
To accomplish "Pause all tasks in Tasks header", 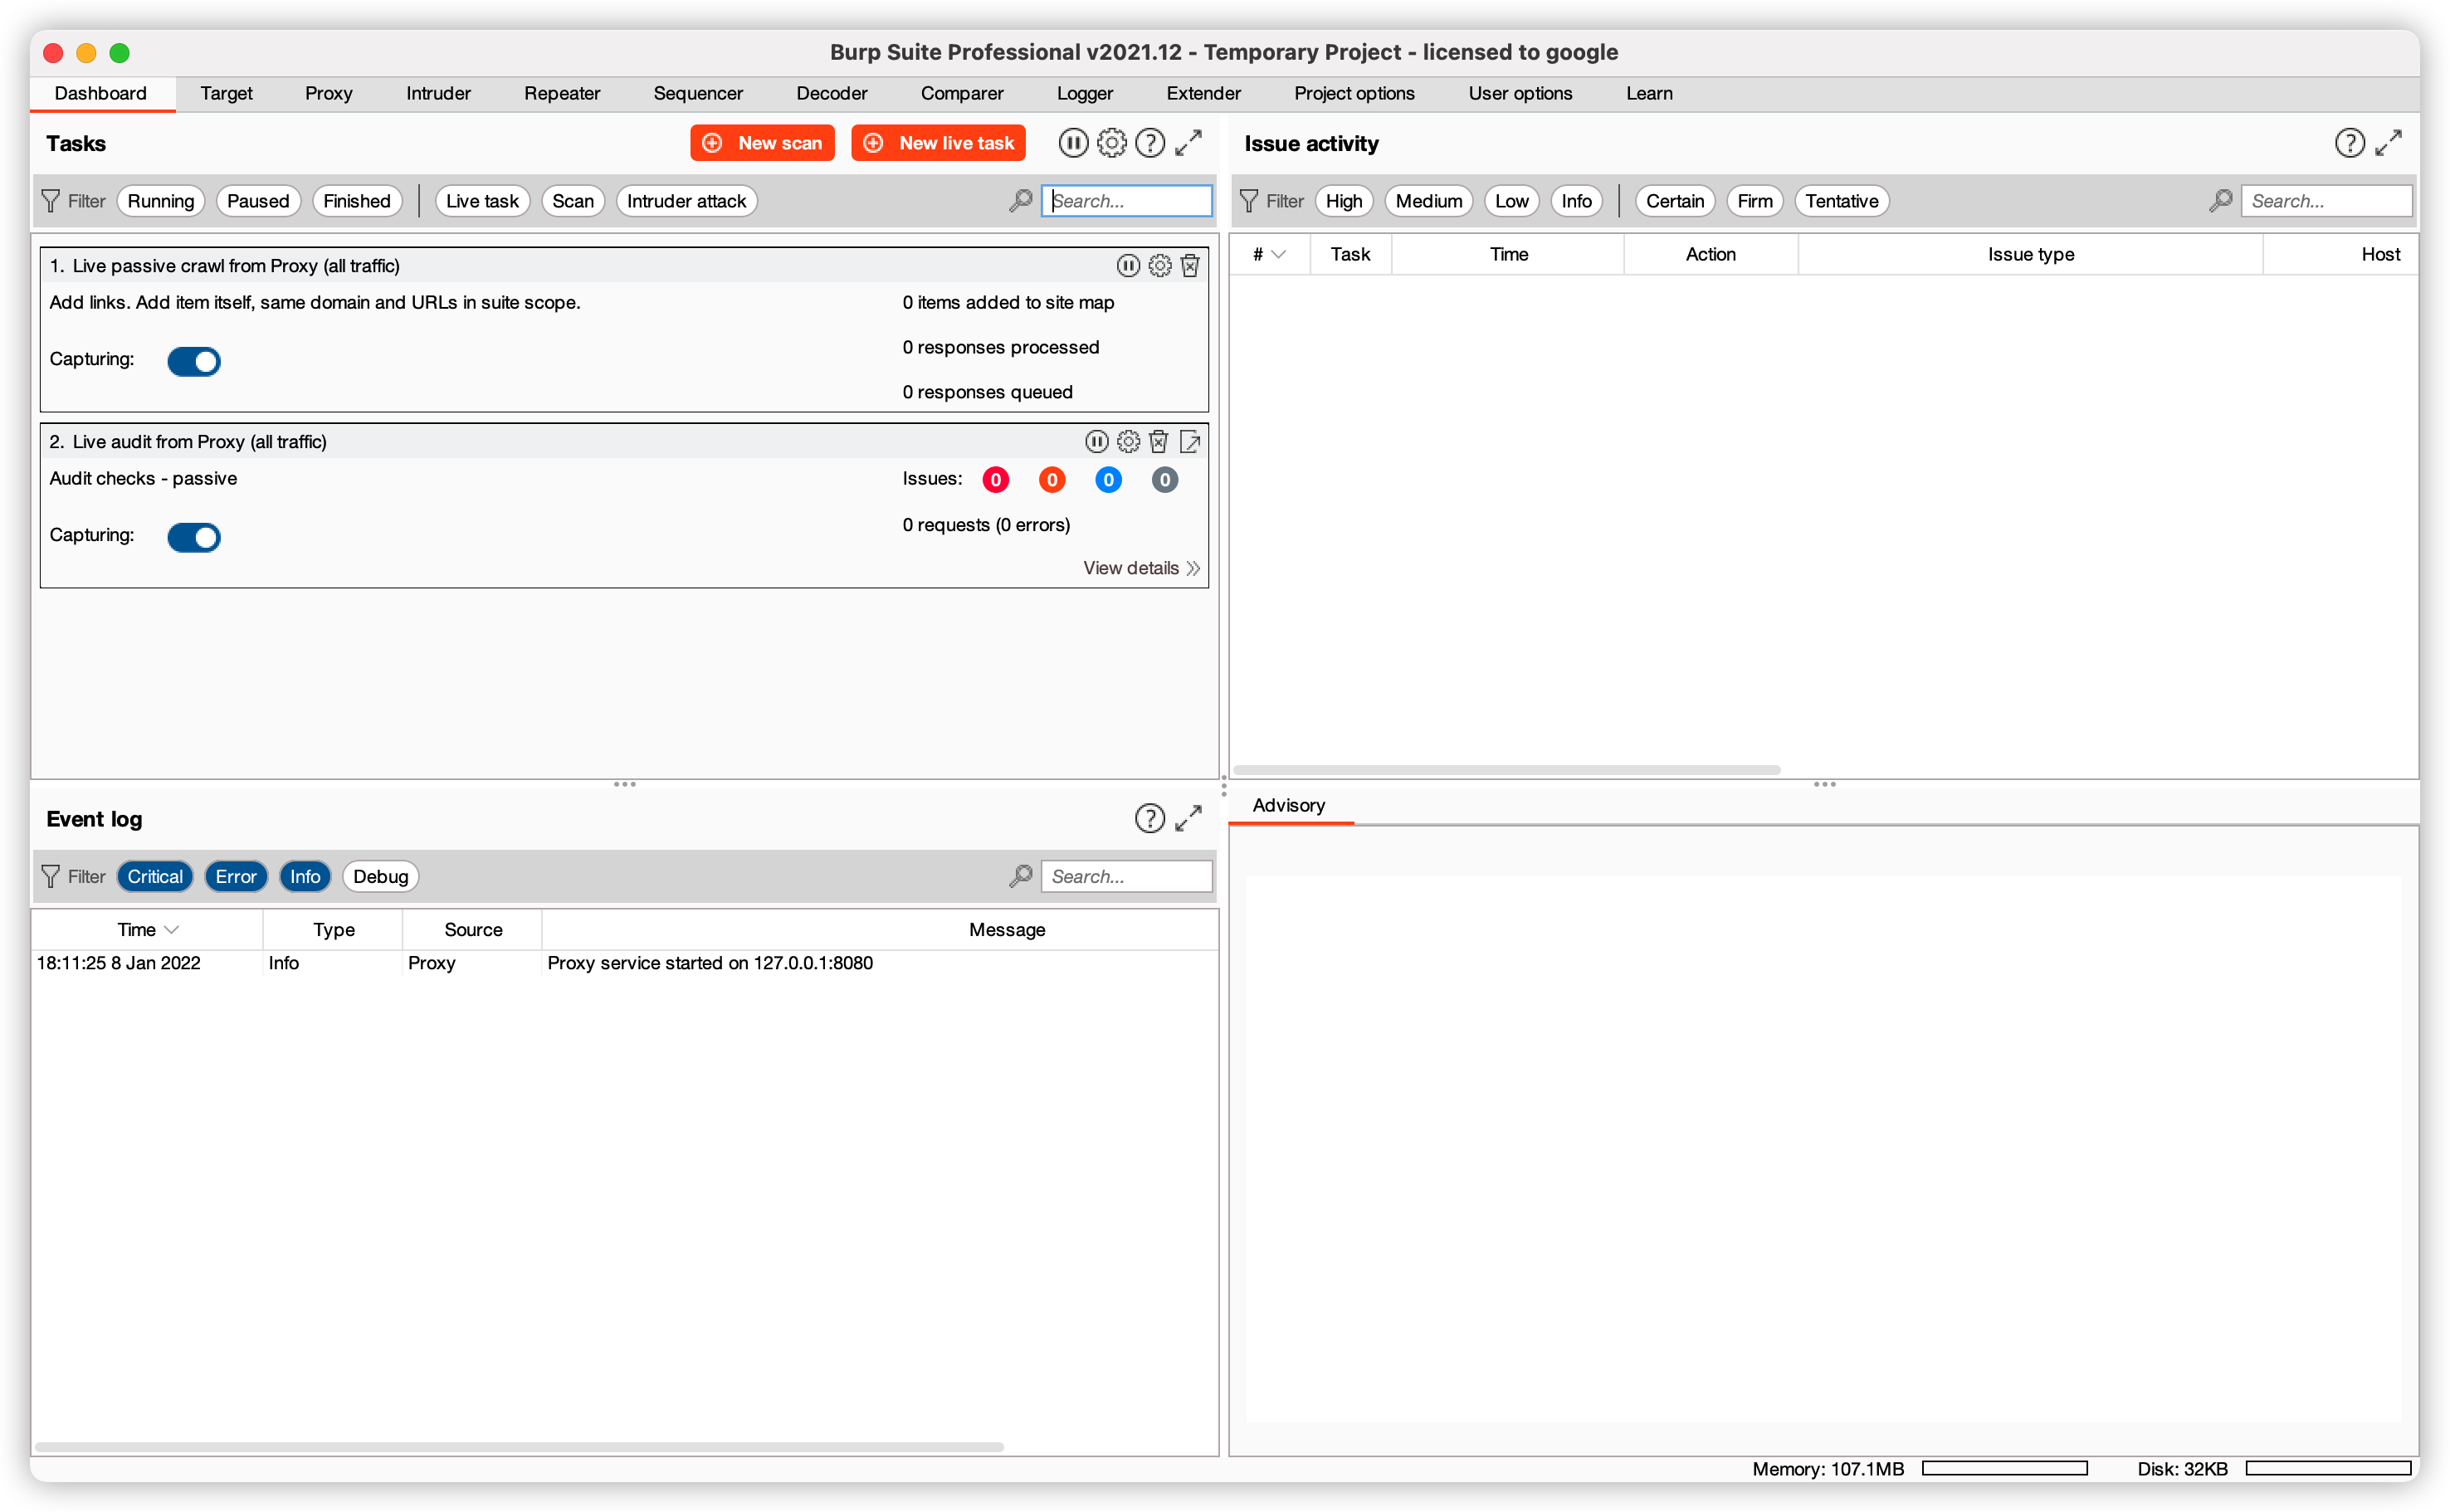I will pyautogui.click(x=1072, y=143).
